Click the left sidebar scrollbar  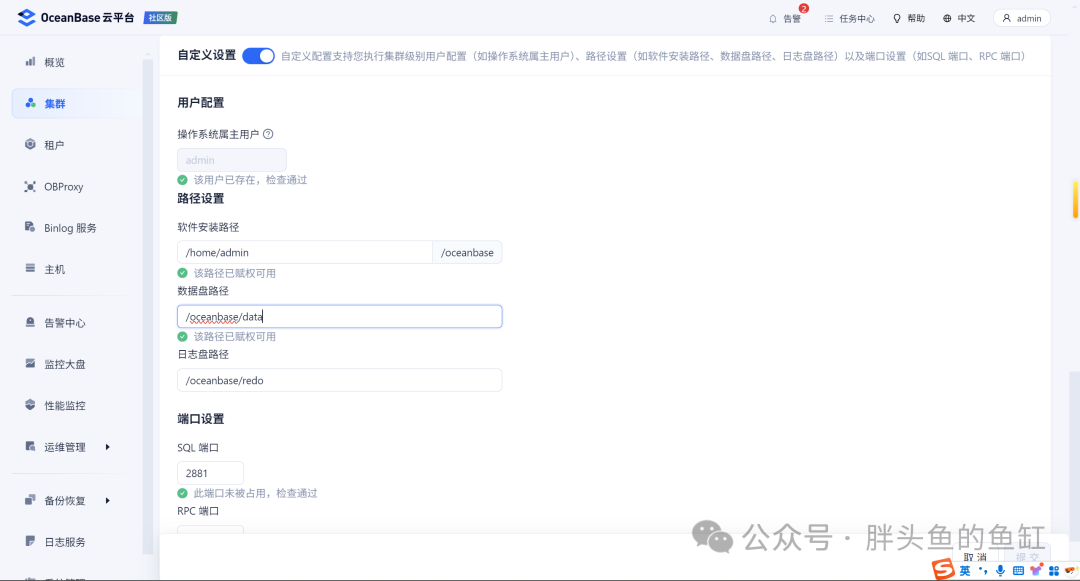coord(147,306)
